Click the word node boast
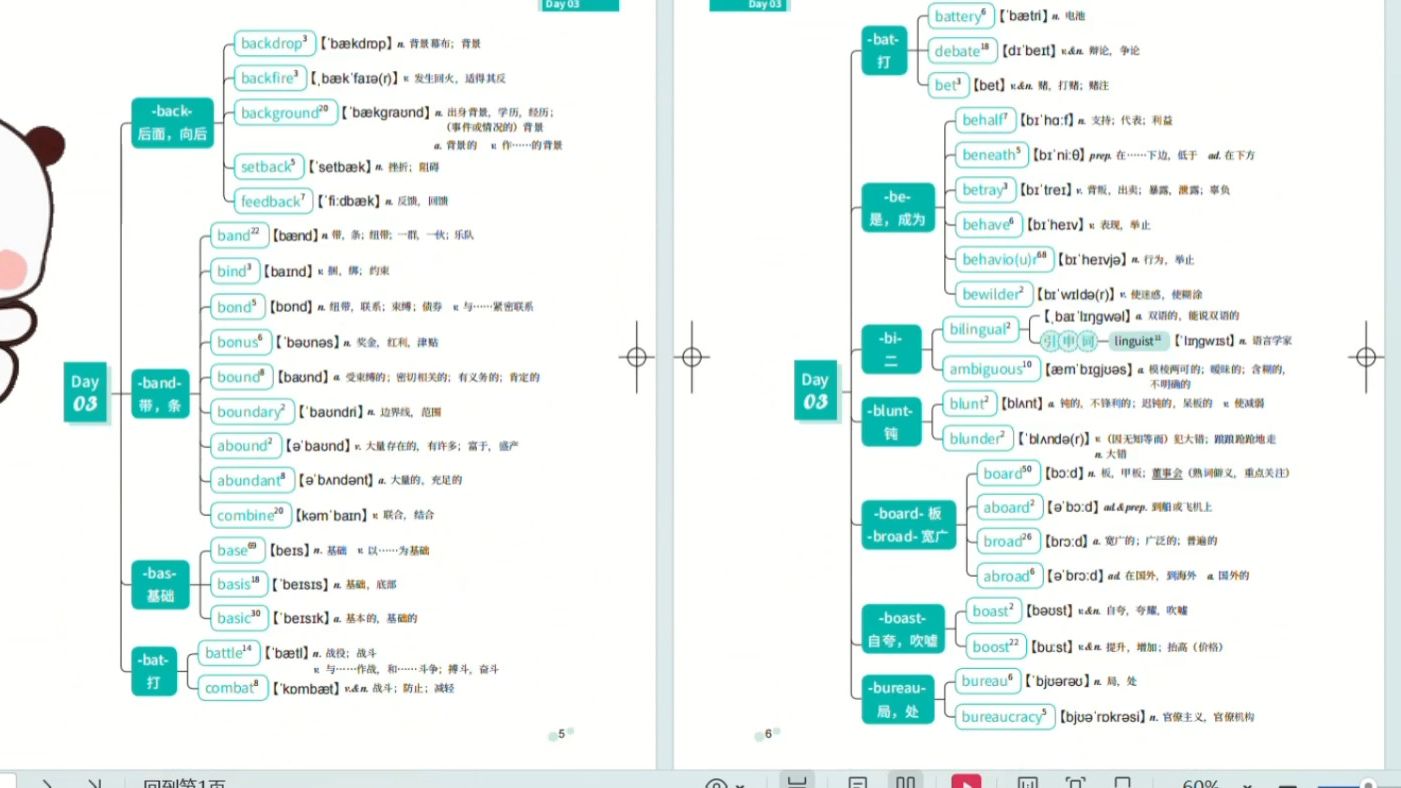Screen dimensions: 1401x788 point(993,611)
